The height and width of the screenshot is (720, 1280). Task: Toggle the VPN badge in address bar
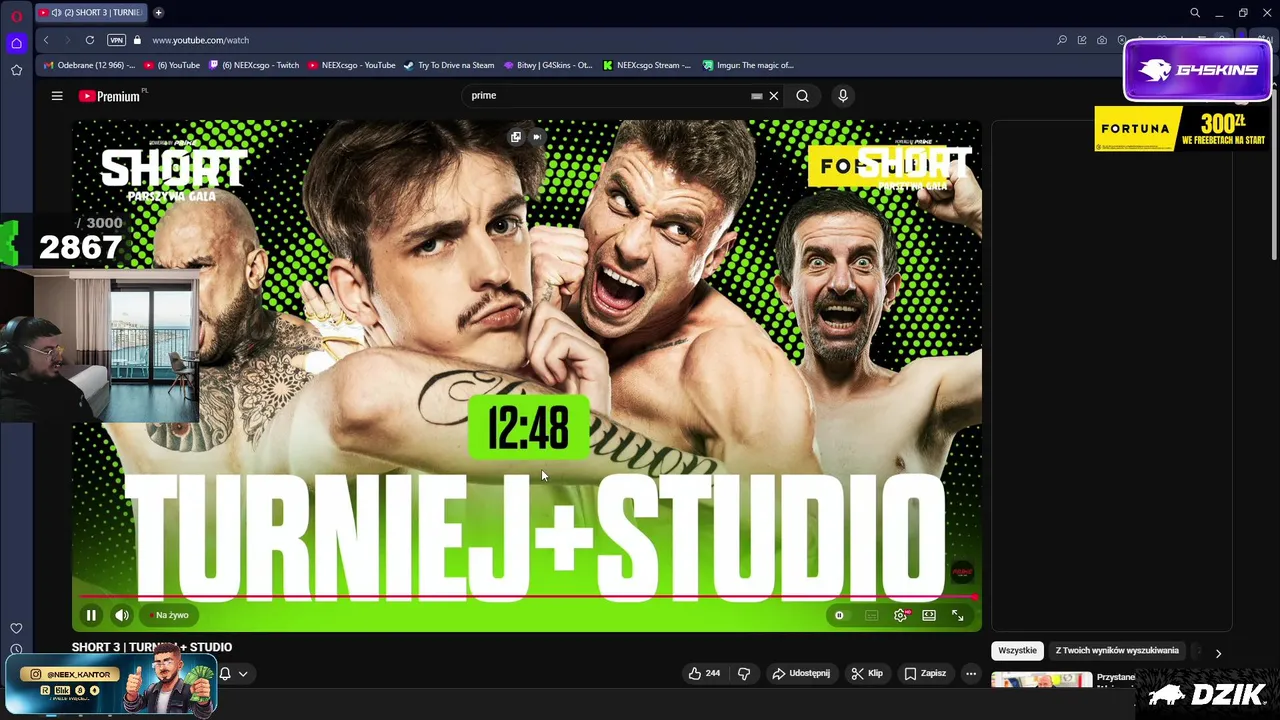point(116,40)
